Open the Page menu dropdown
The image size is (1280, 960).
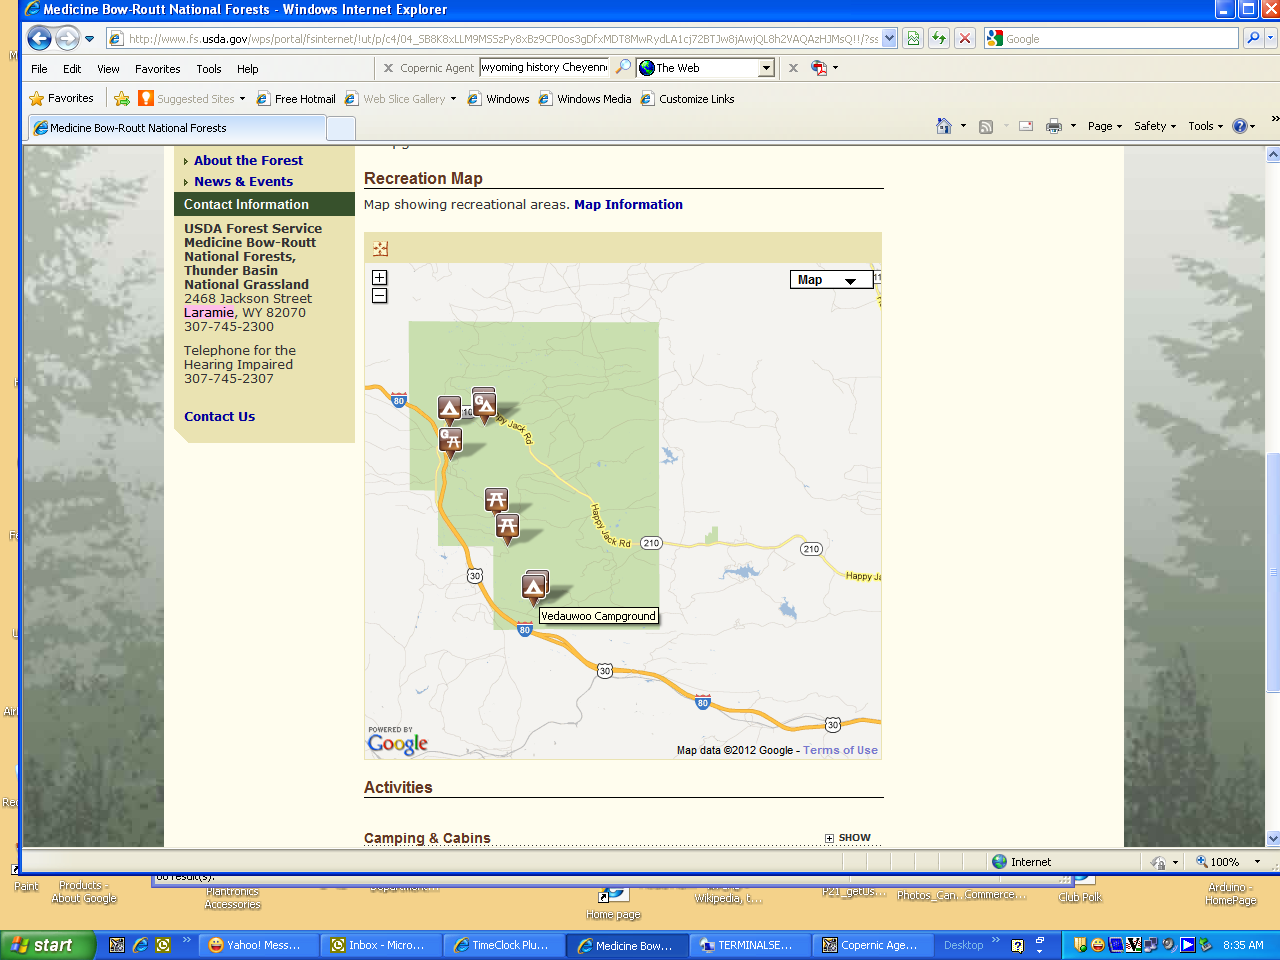point(1105,126)
